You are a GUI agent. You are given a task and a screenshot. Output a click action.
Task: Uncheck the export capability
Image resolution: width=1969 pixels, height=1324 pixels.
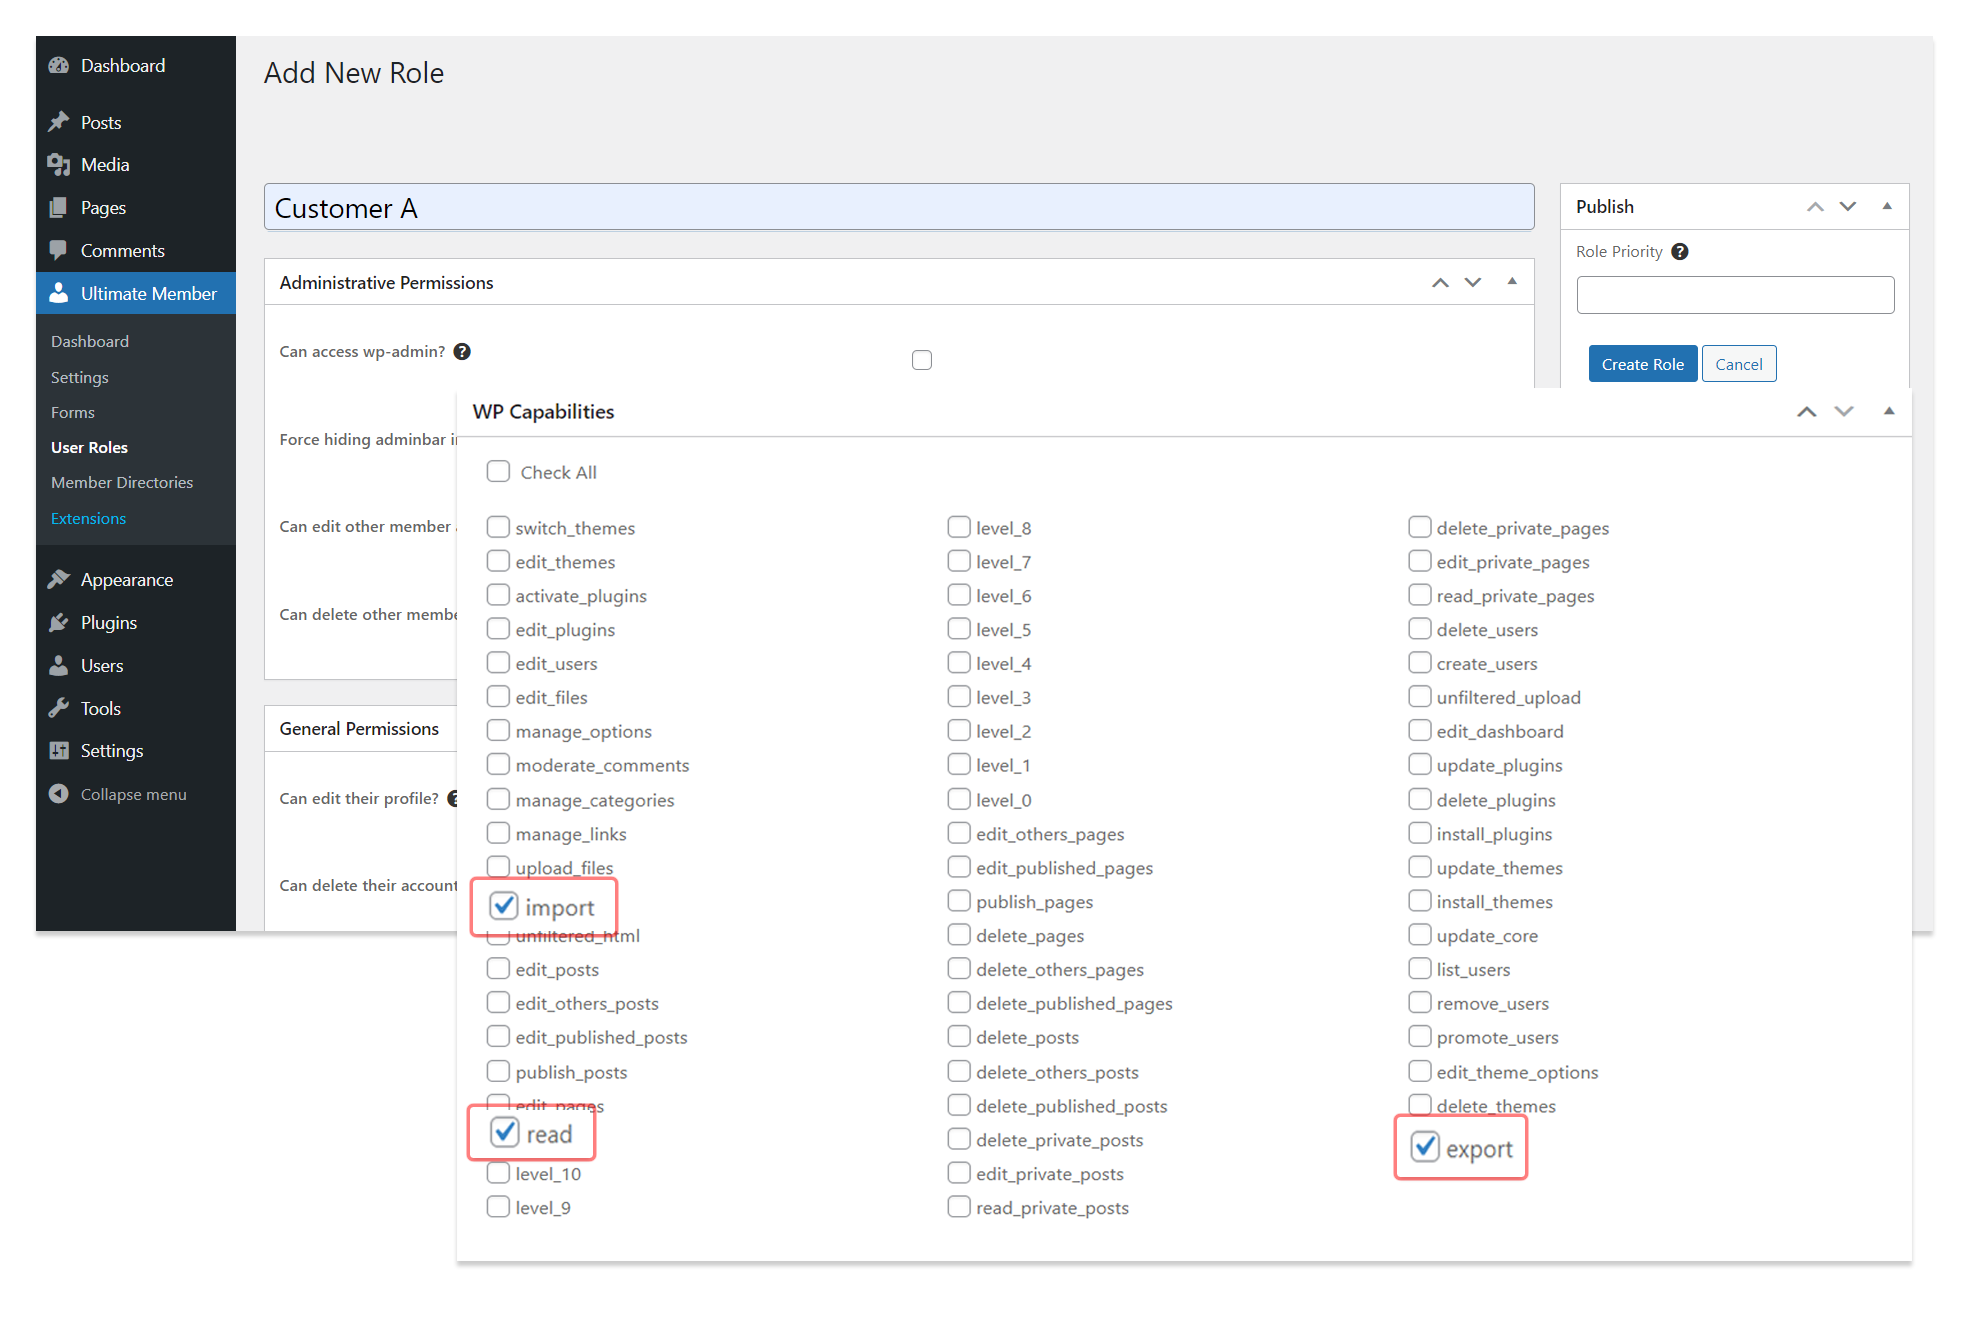(x=1424, y=1147)
